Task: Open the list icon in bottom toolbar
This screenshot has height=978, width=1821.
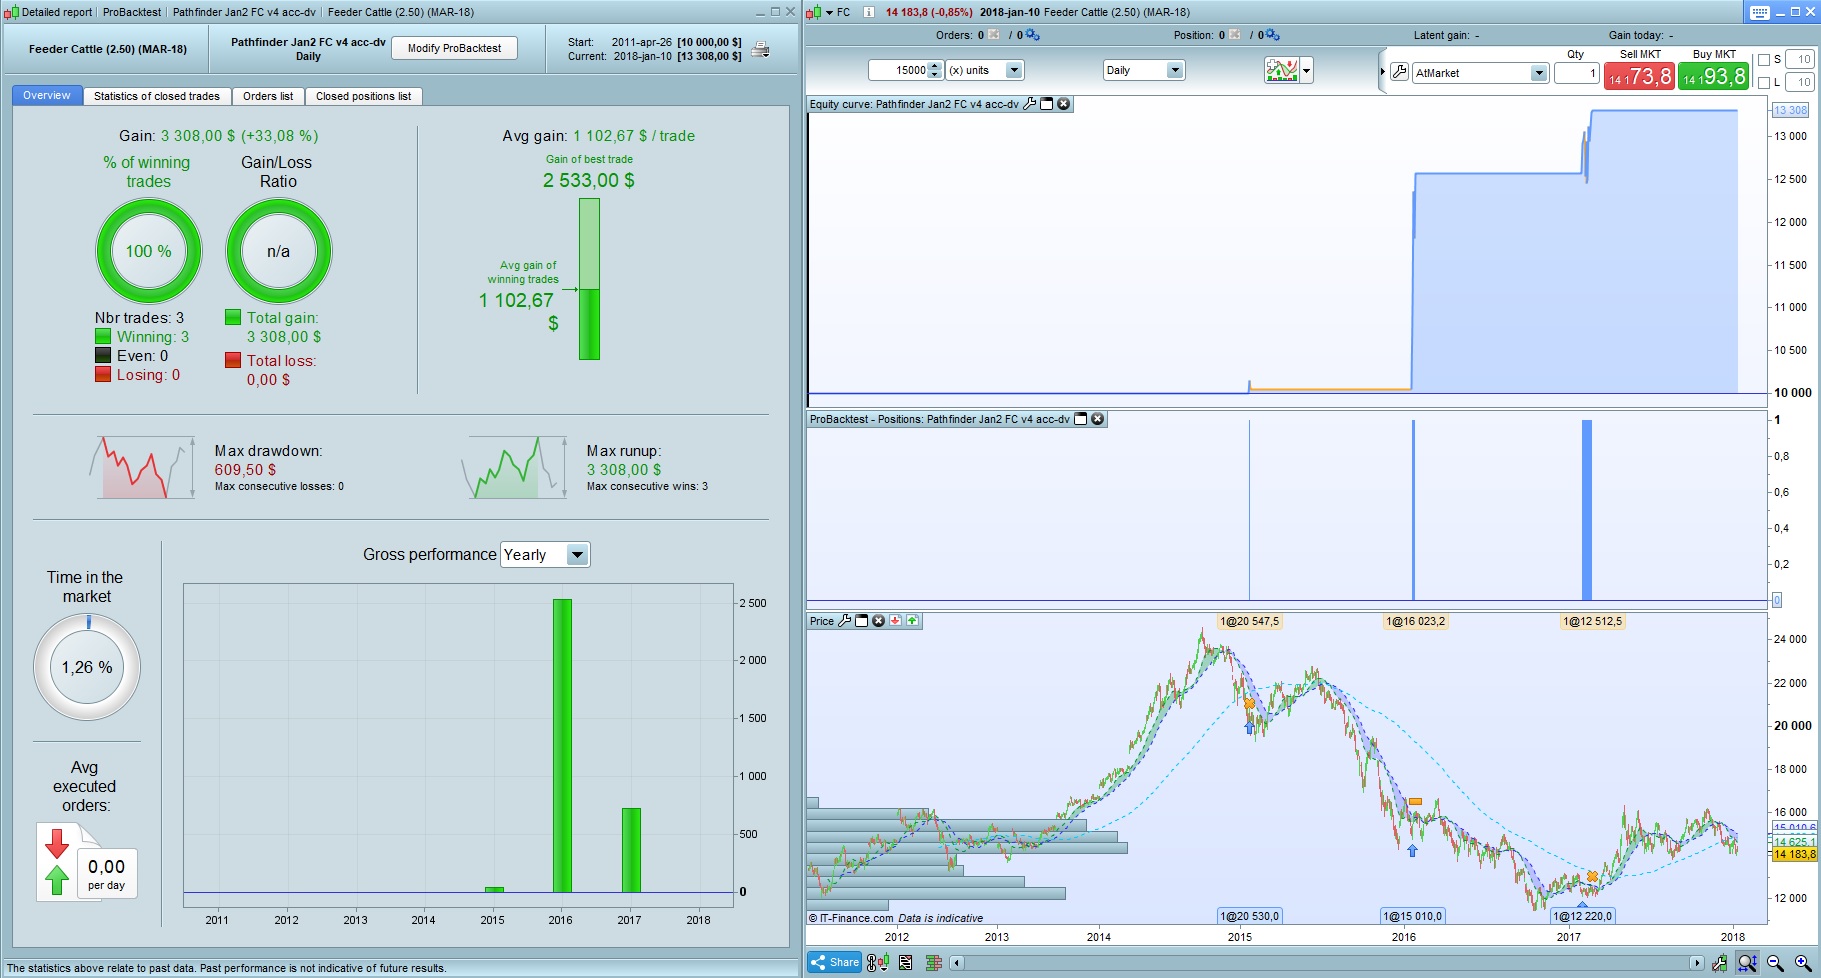Action: click(x=906, y=963)
